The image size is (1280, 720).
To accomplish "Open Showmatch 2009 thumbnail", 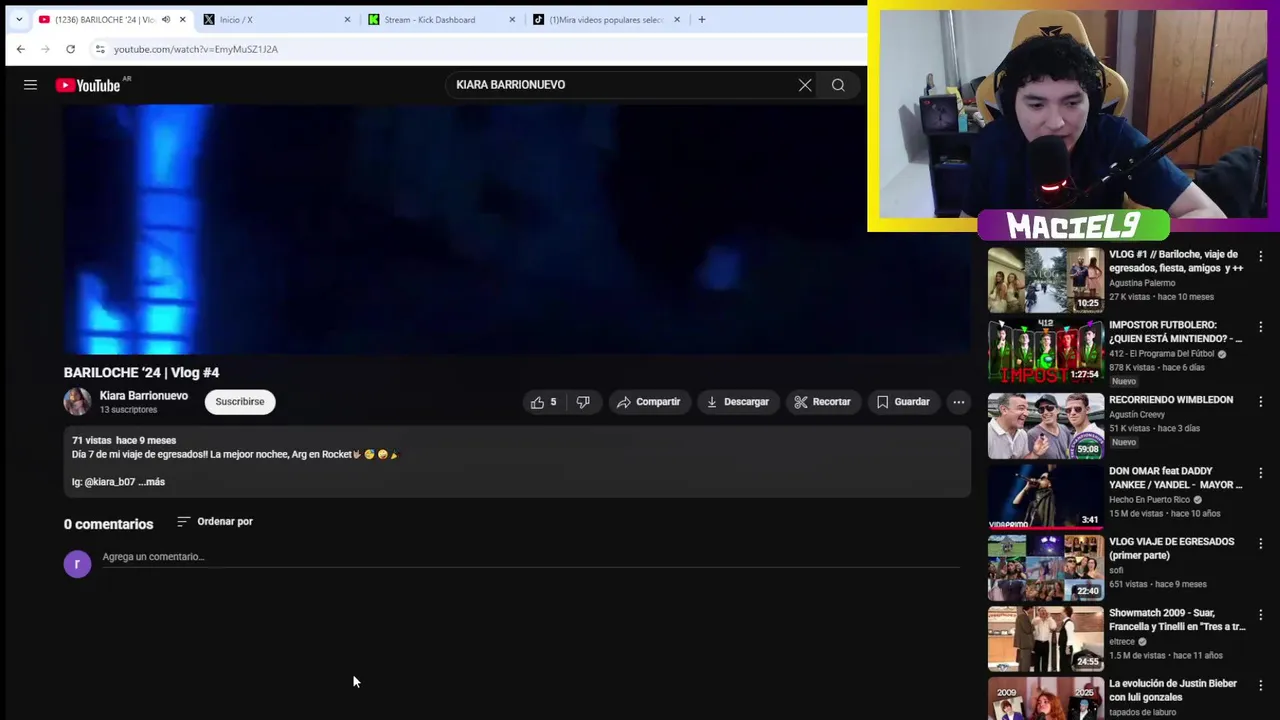I will pos(1046,638).
